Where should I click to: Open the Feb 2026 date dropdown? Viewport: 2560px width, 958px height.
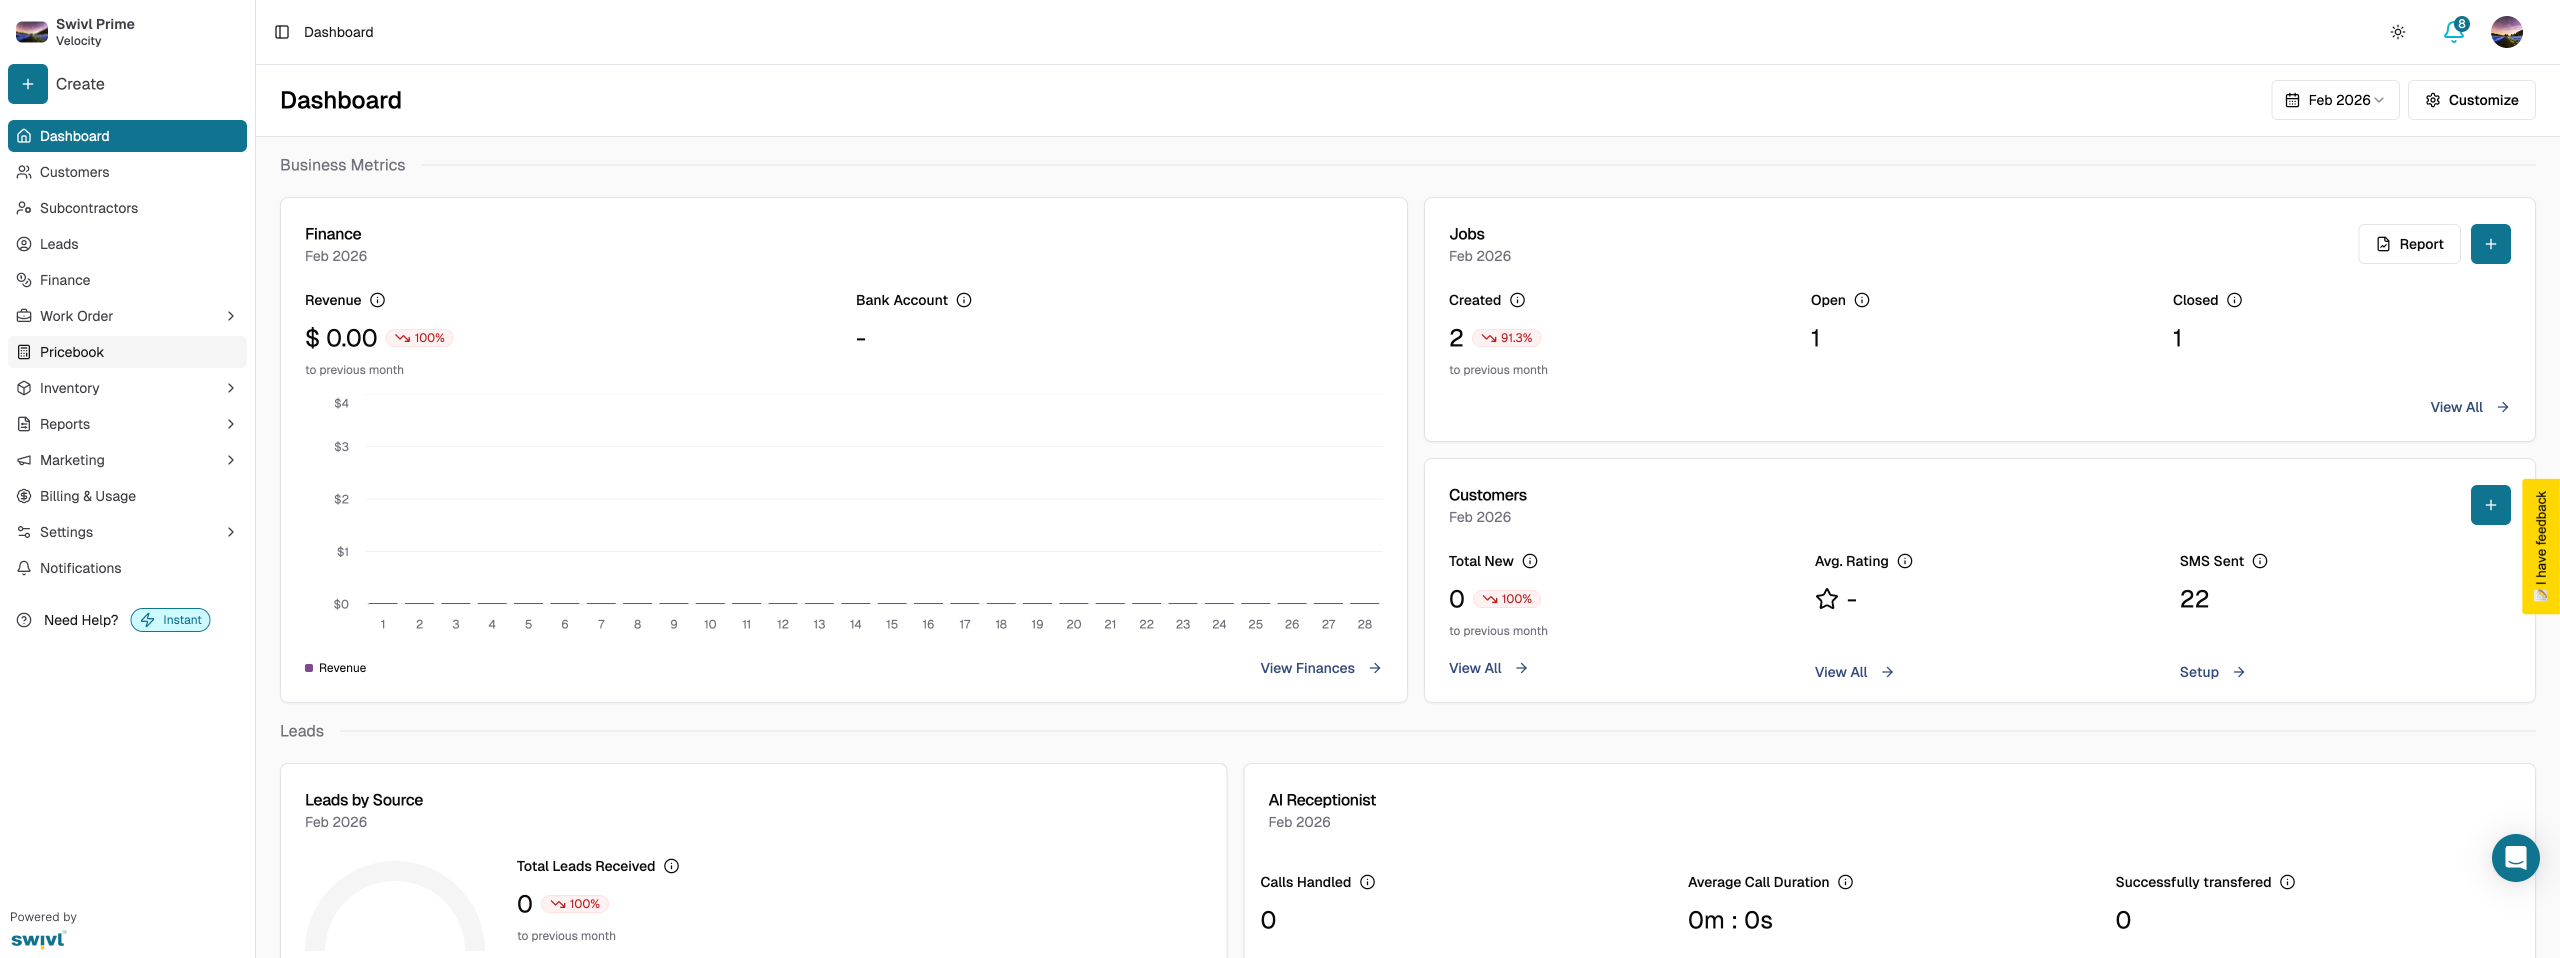2334,100
